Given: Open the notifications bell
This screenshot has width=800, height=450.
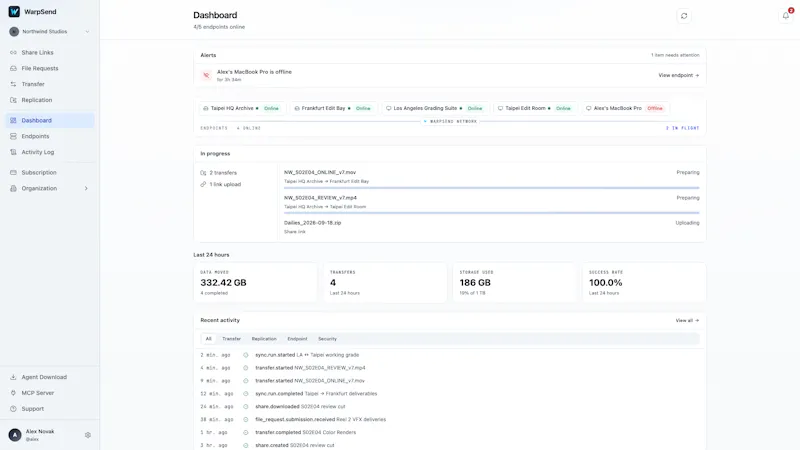Looking at the screenshot, I should (786, 16).
